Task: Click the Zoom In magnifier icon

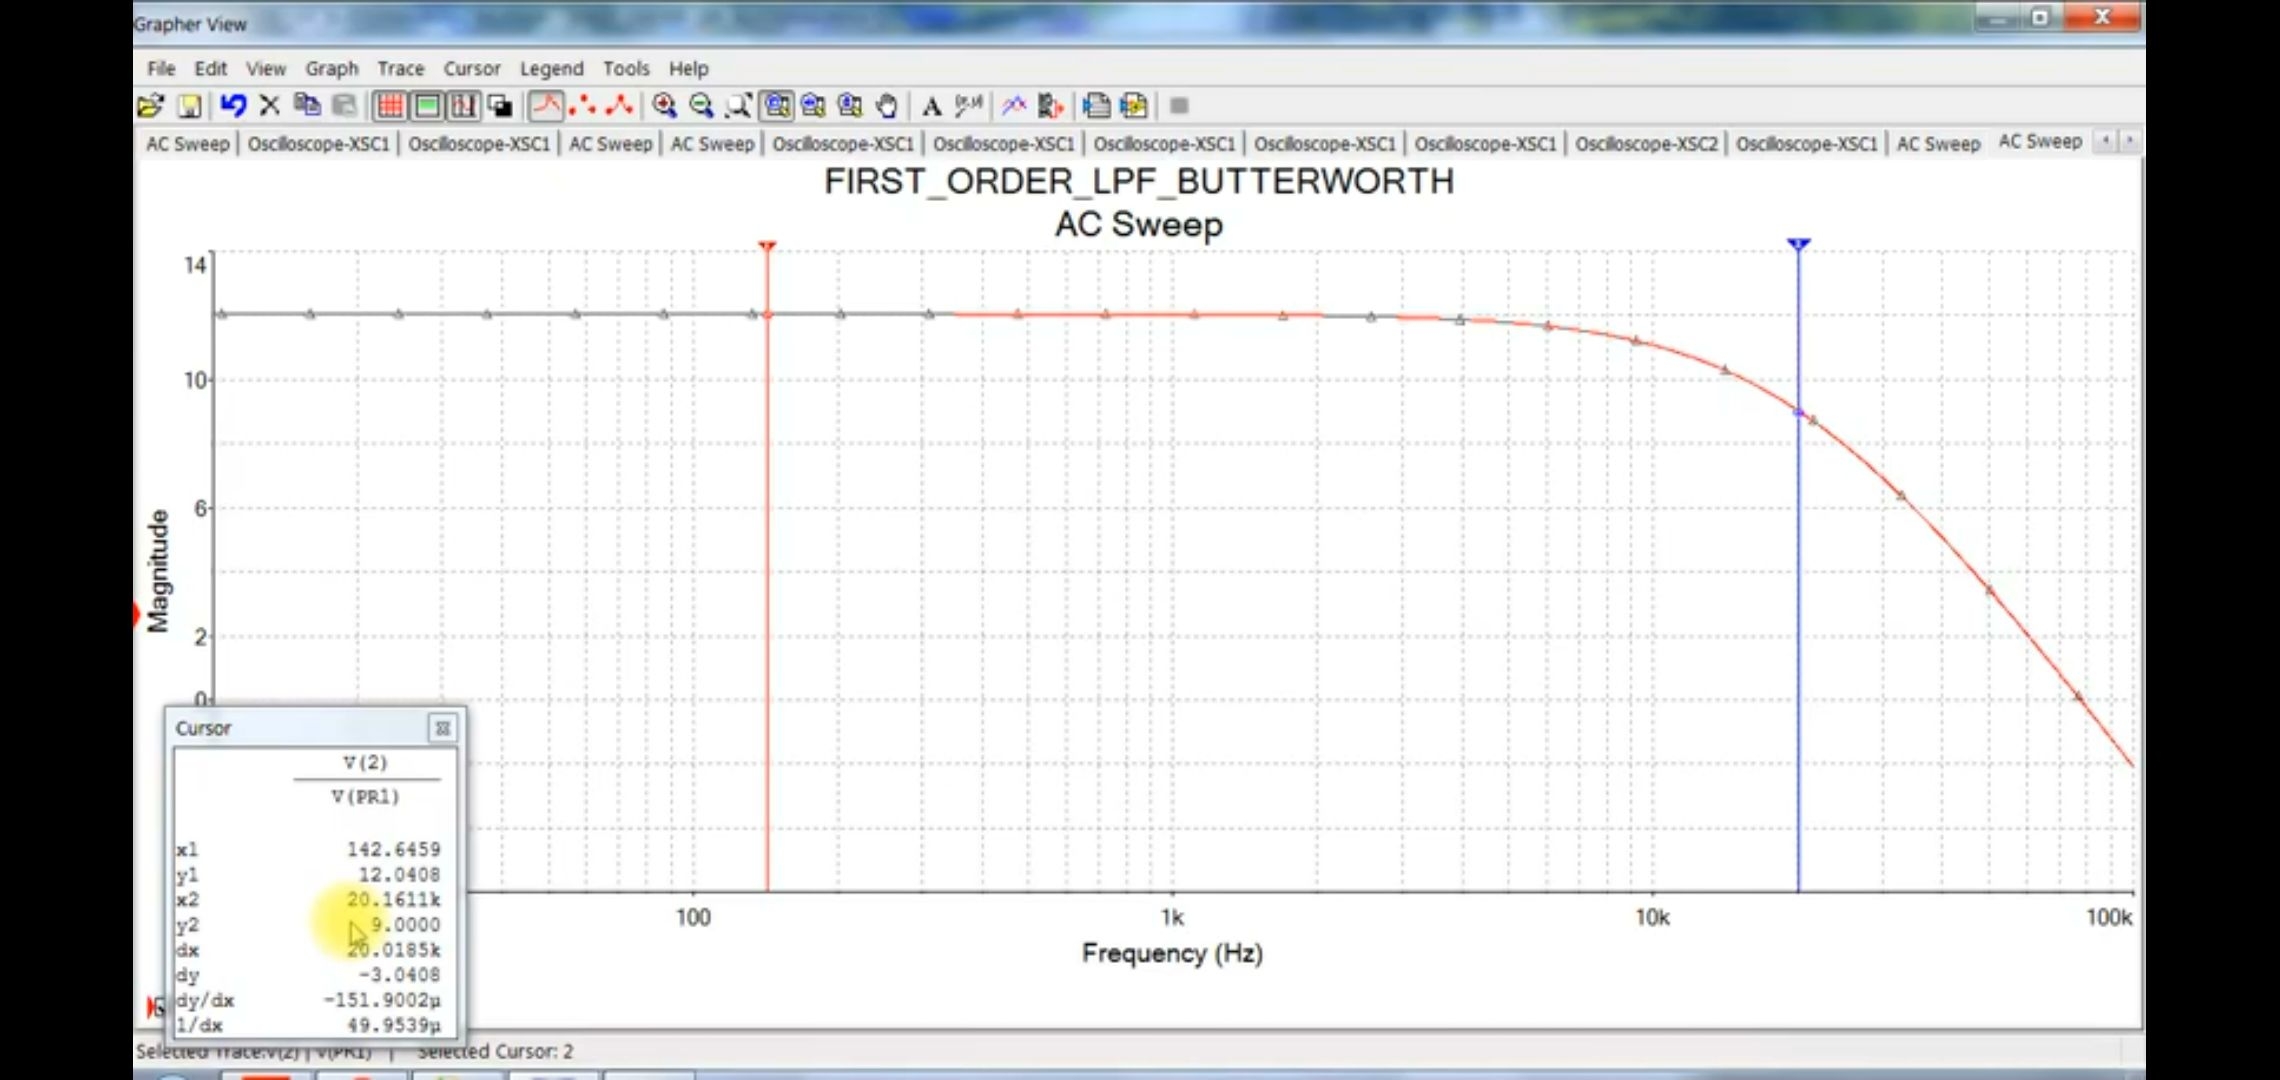Action: pos(664,106)
